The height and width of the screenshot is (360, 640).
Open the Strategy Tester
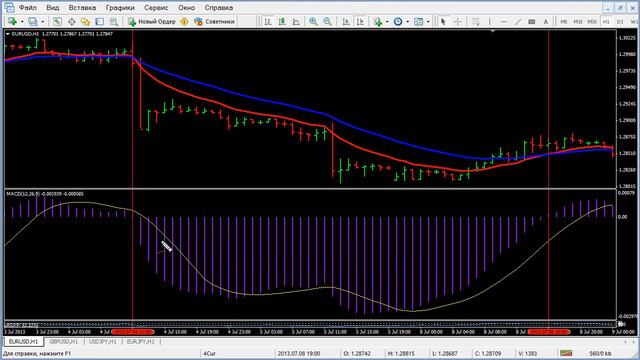click(x=114, y=22)
